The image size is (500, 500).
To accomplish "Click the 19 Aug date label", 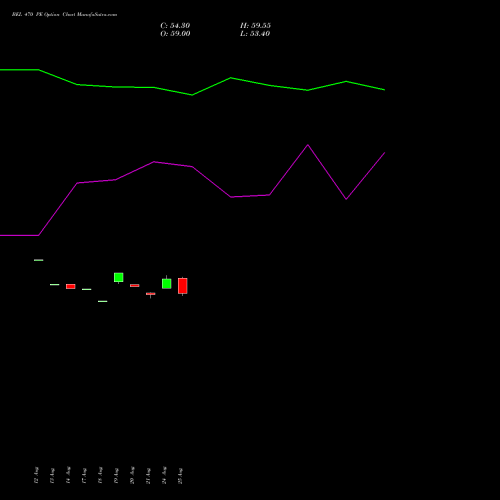I will (116, 475).
